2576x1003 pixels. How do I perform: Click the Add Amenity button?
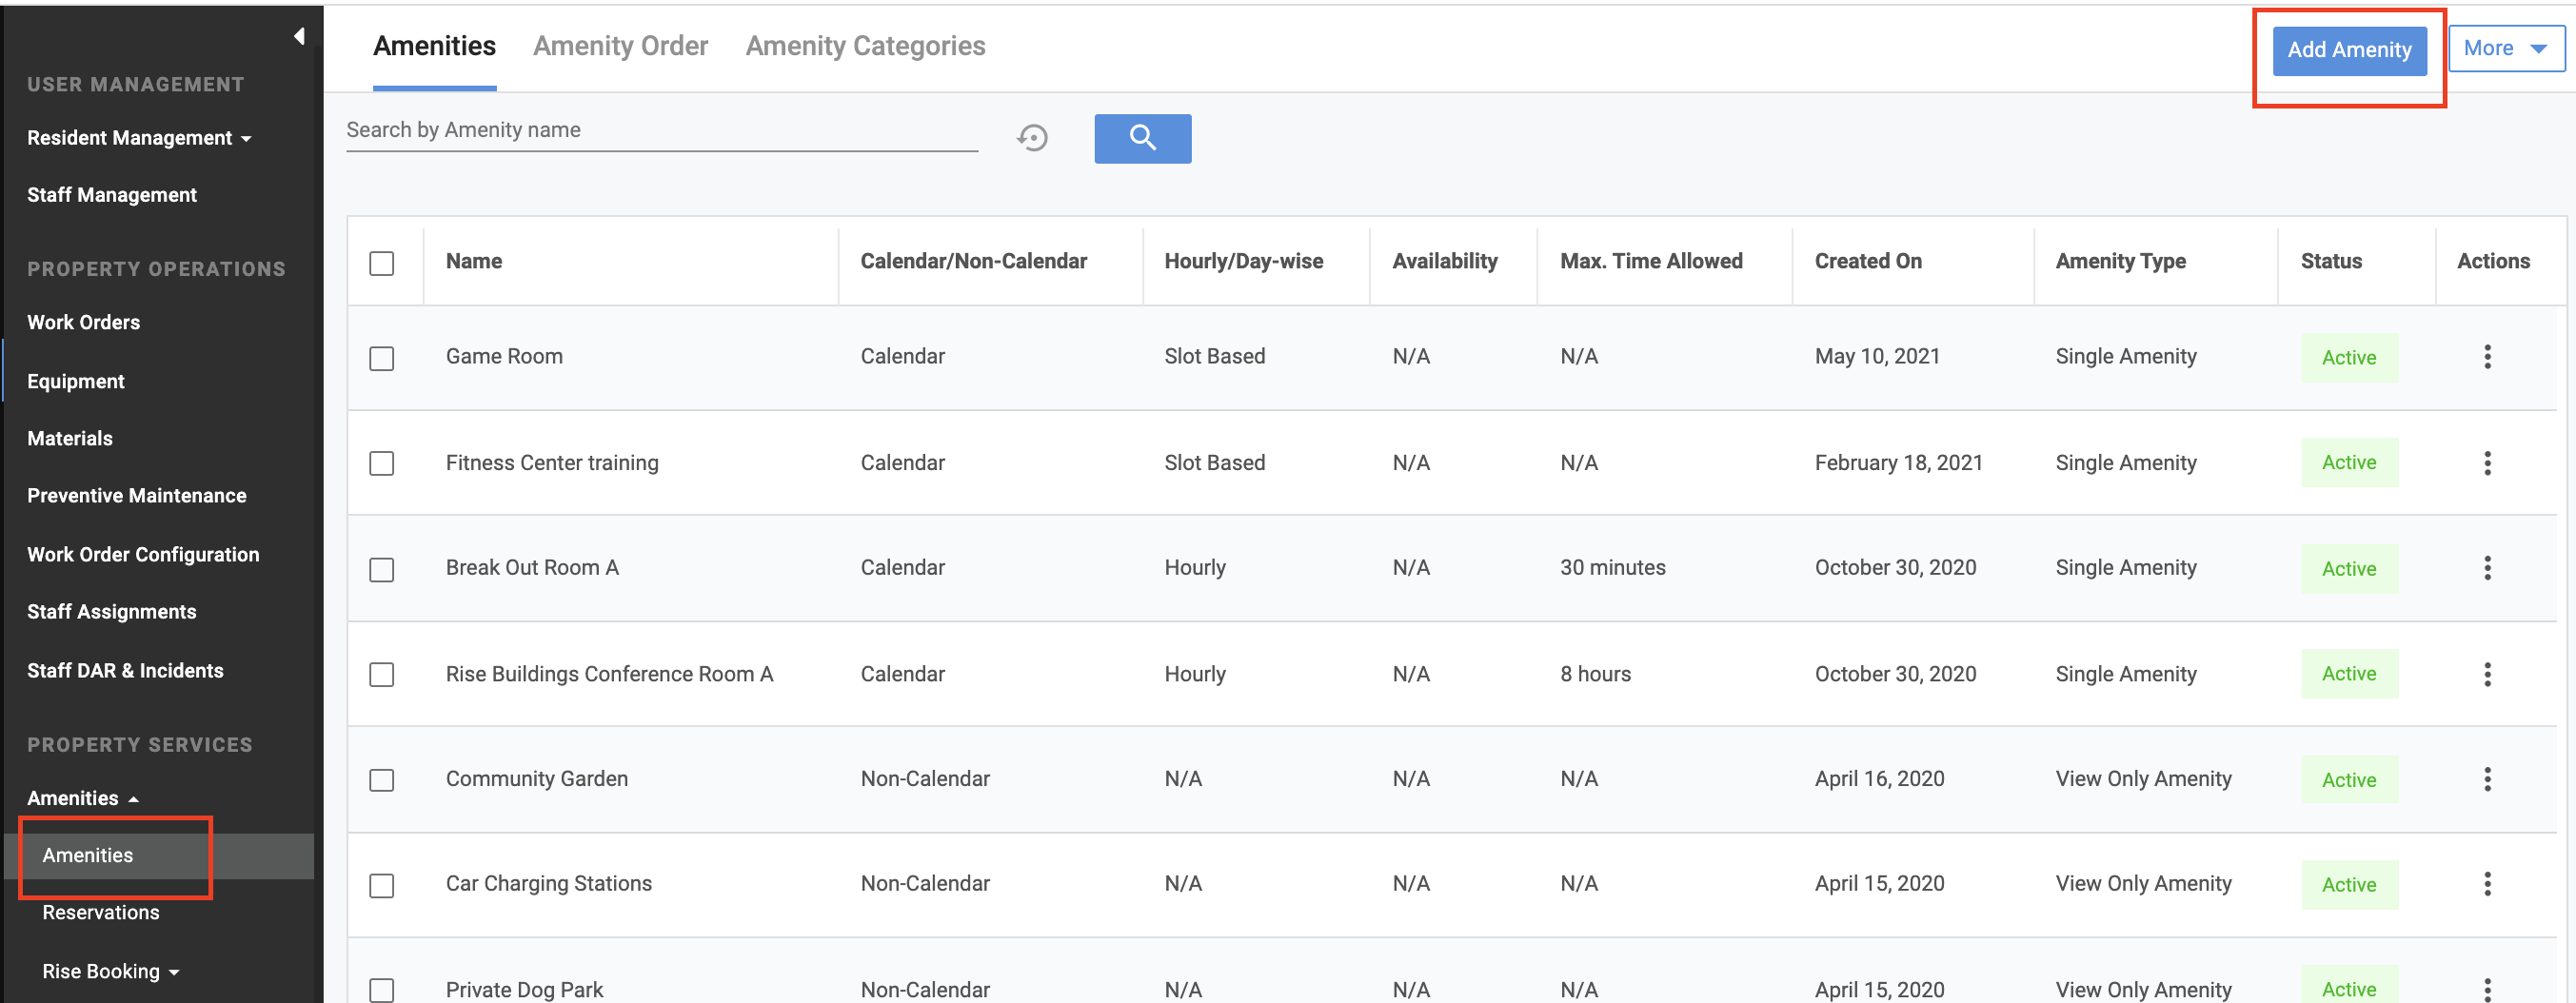(x=2348, y=50)
